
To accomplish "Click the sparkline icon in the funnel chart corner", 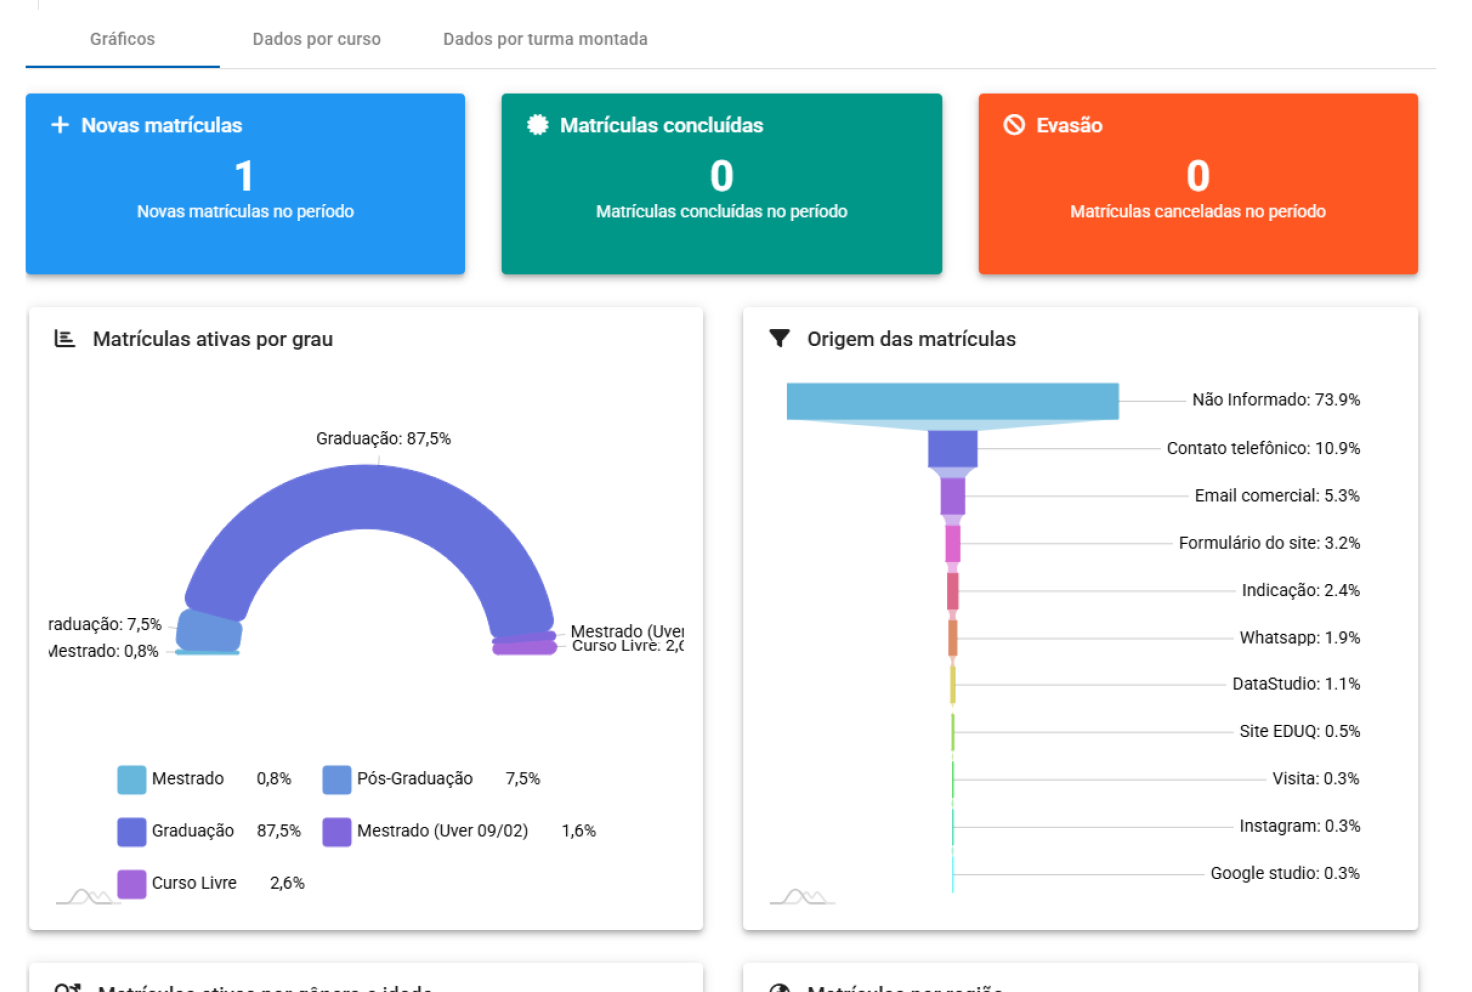I will (x=800, y=895).
